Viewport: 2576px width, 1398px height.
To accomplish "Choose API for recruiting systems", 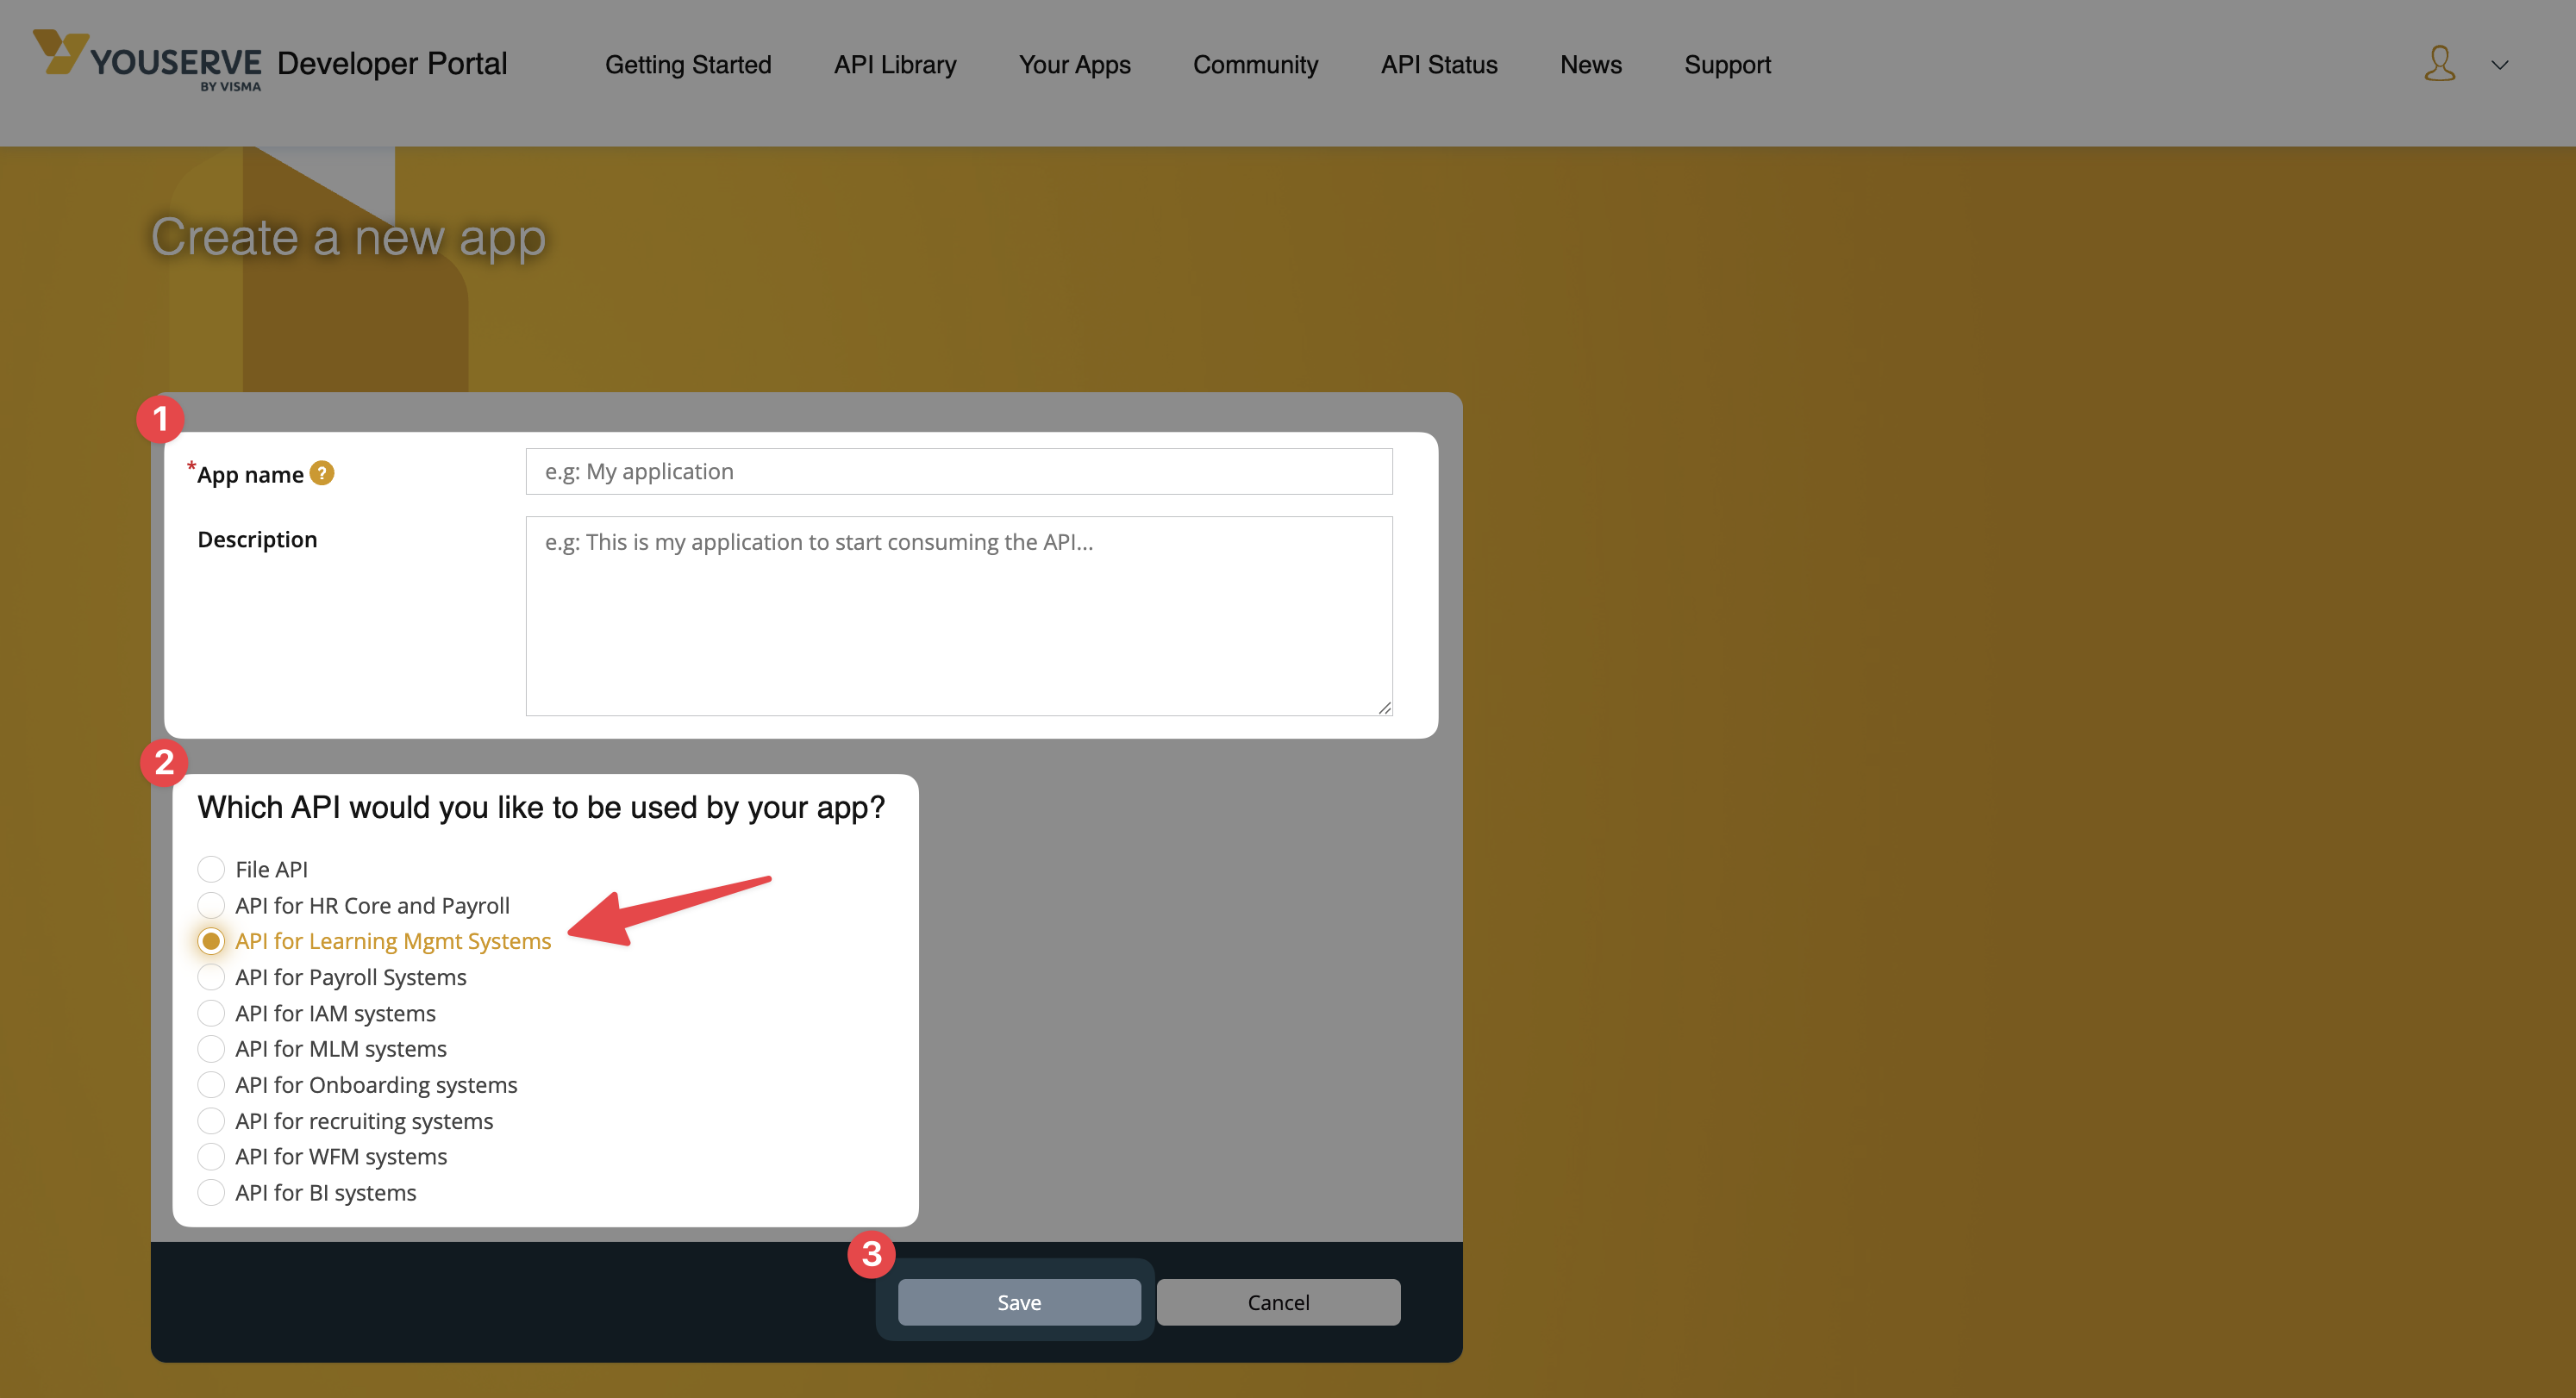I will (x=211, y=1121).
